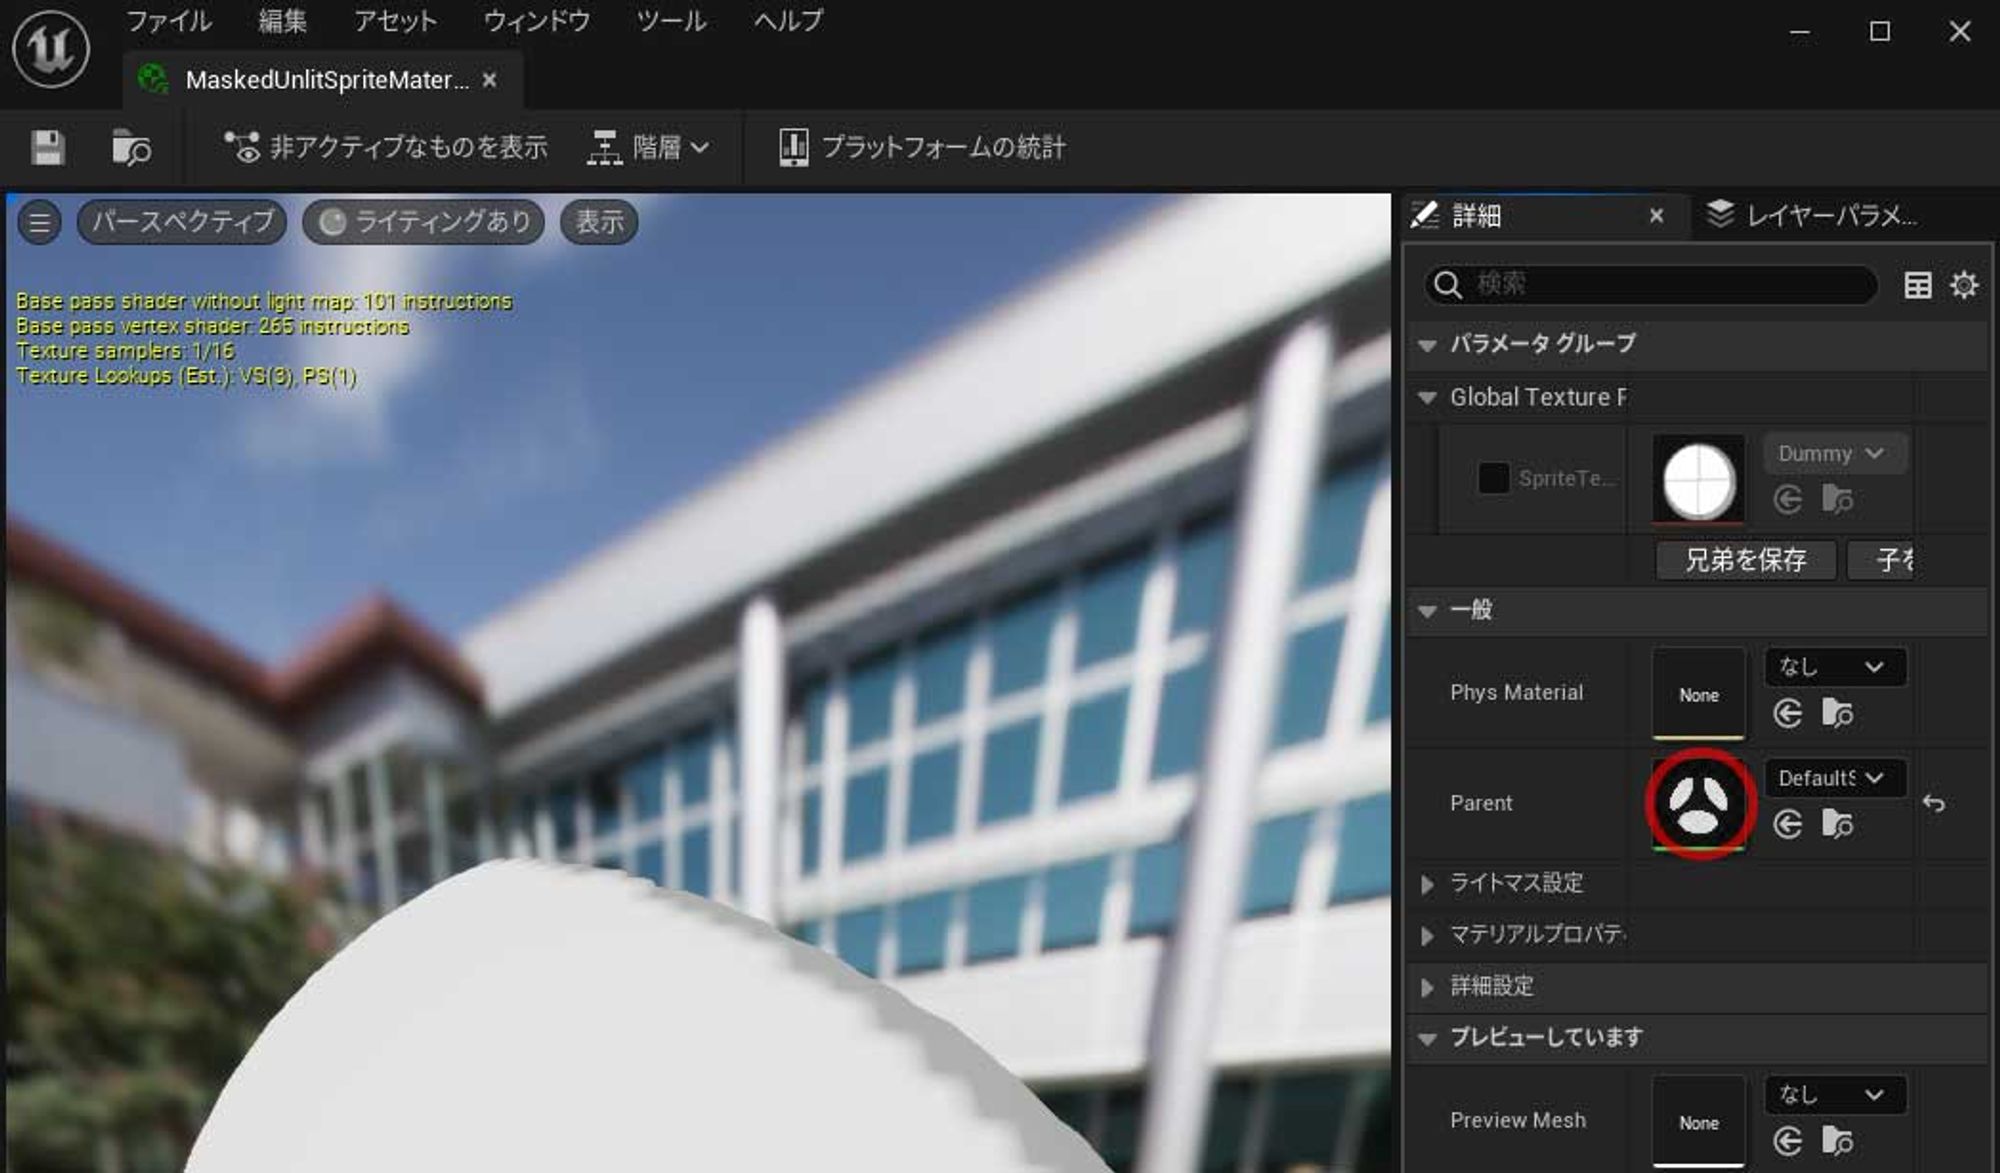This screenshot has height=1173, width=2000.
Task: Browse to Parent material in Content Browser
Action: [1838, 824]
